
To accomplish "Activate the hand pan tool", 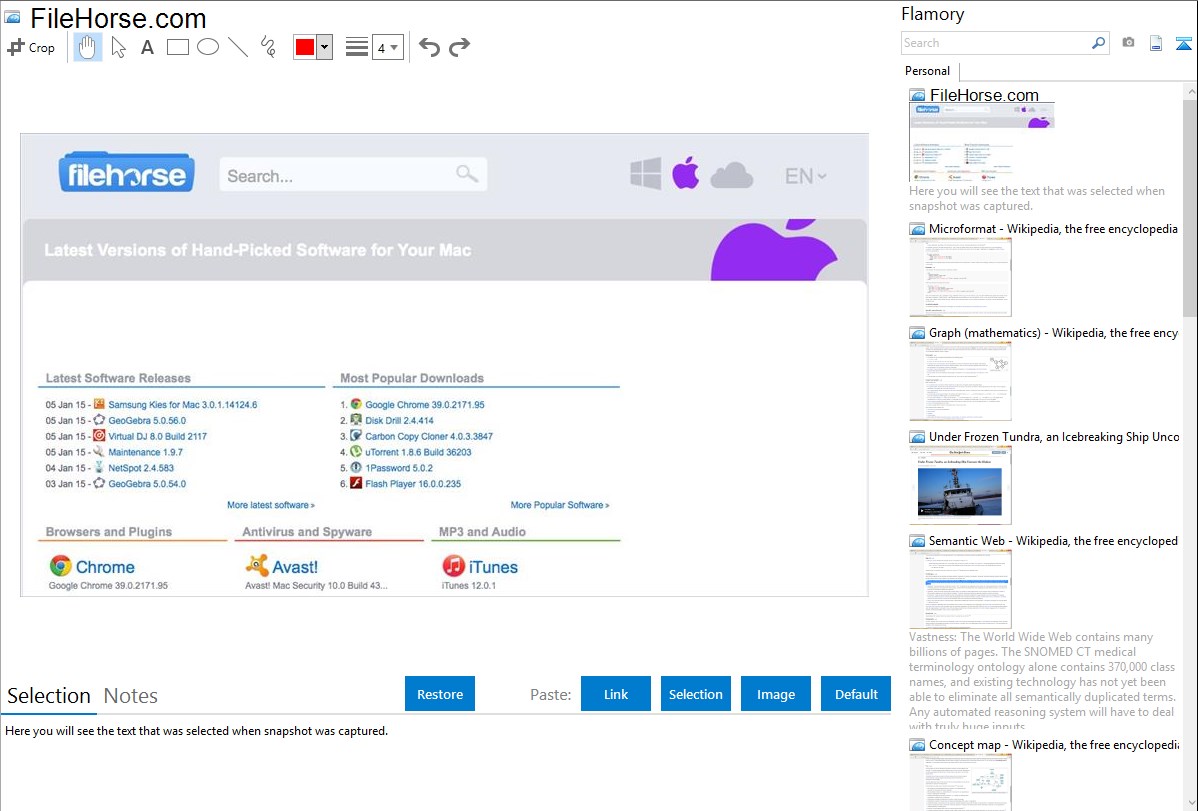I will point(87,47).
